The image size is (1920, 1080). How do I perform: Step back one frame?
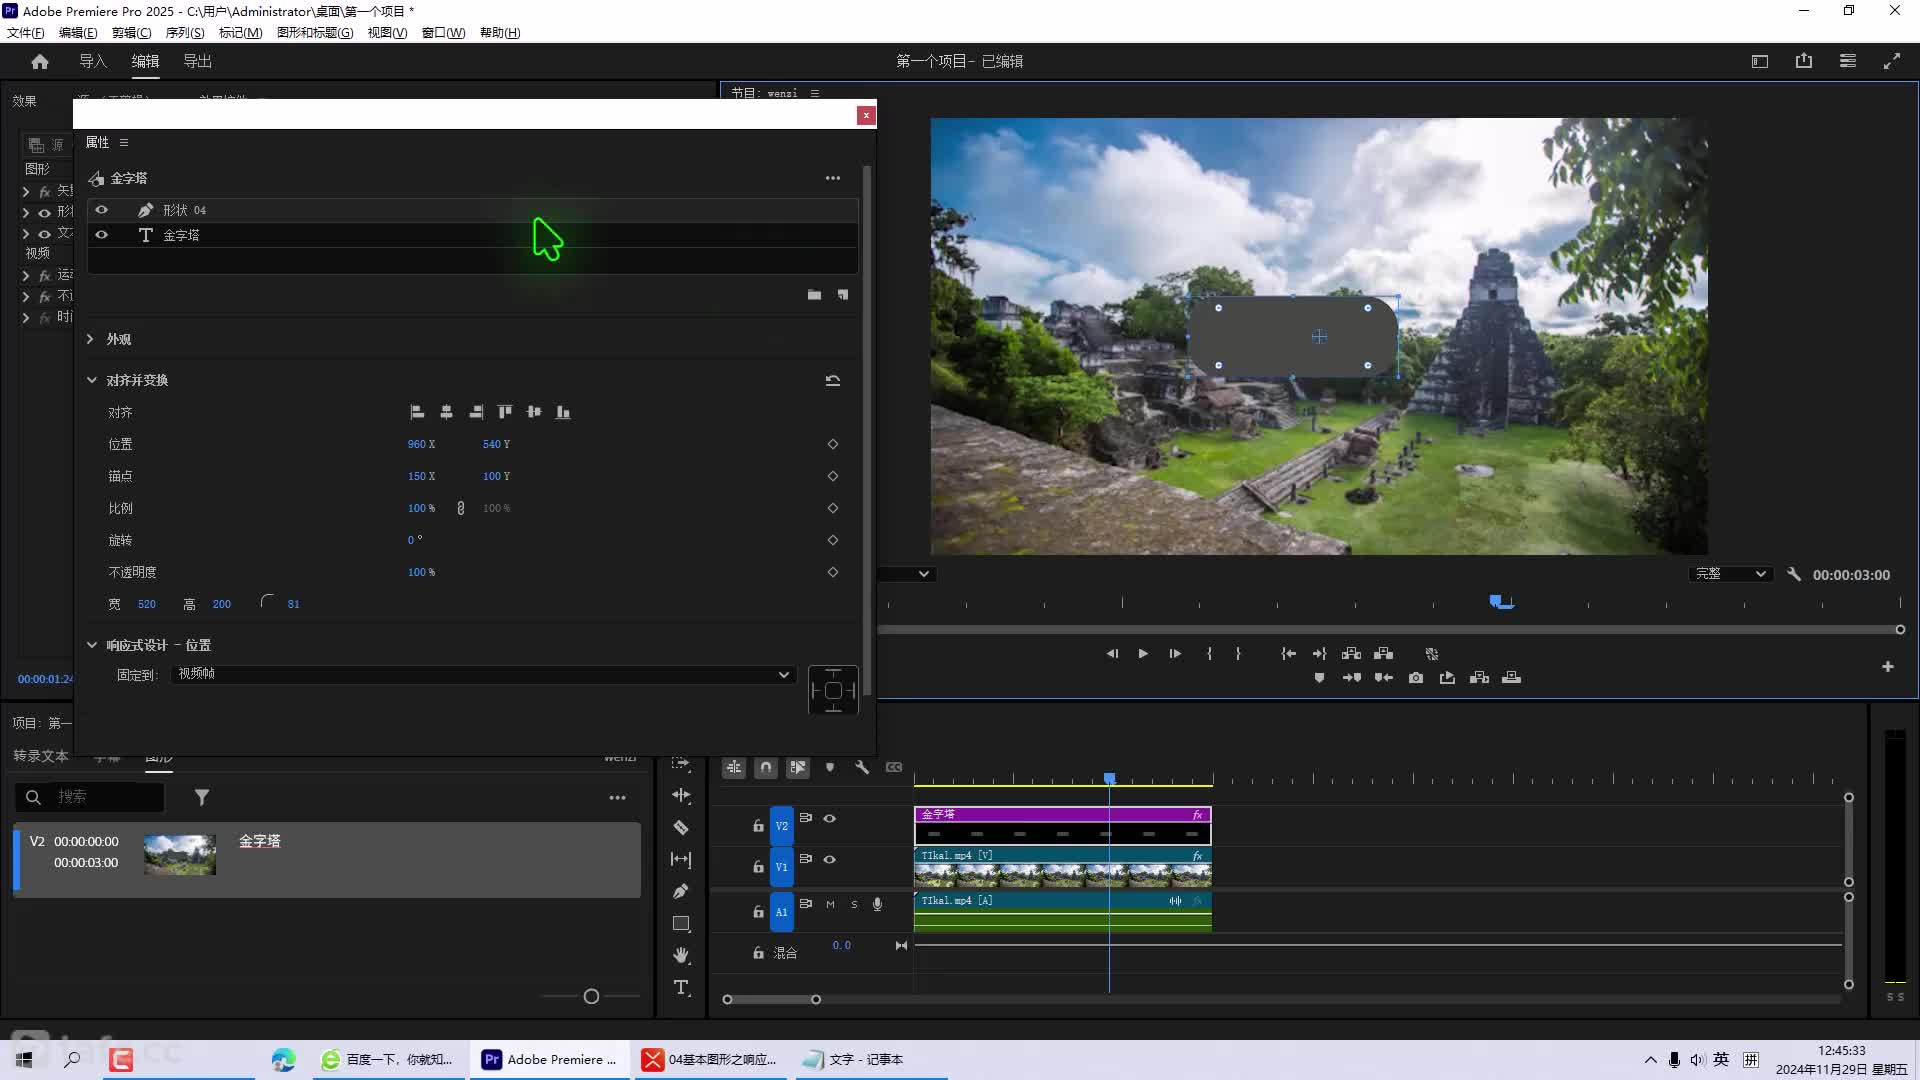1112,653
